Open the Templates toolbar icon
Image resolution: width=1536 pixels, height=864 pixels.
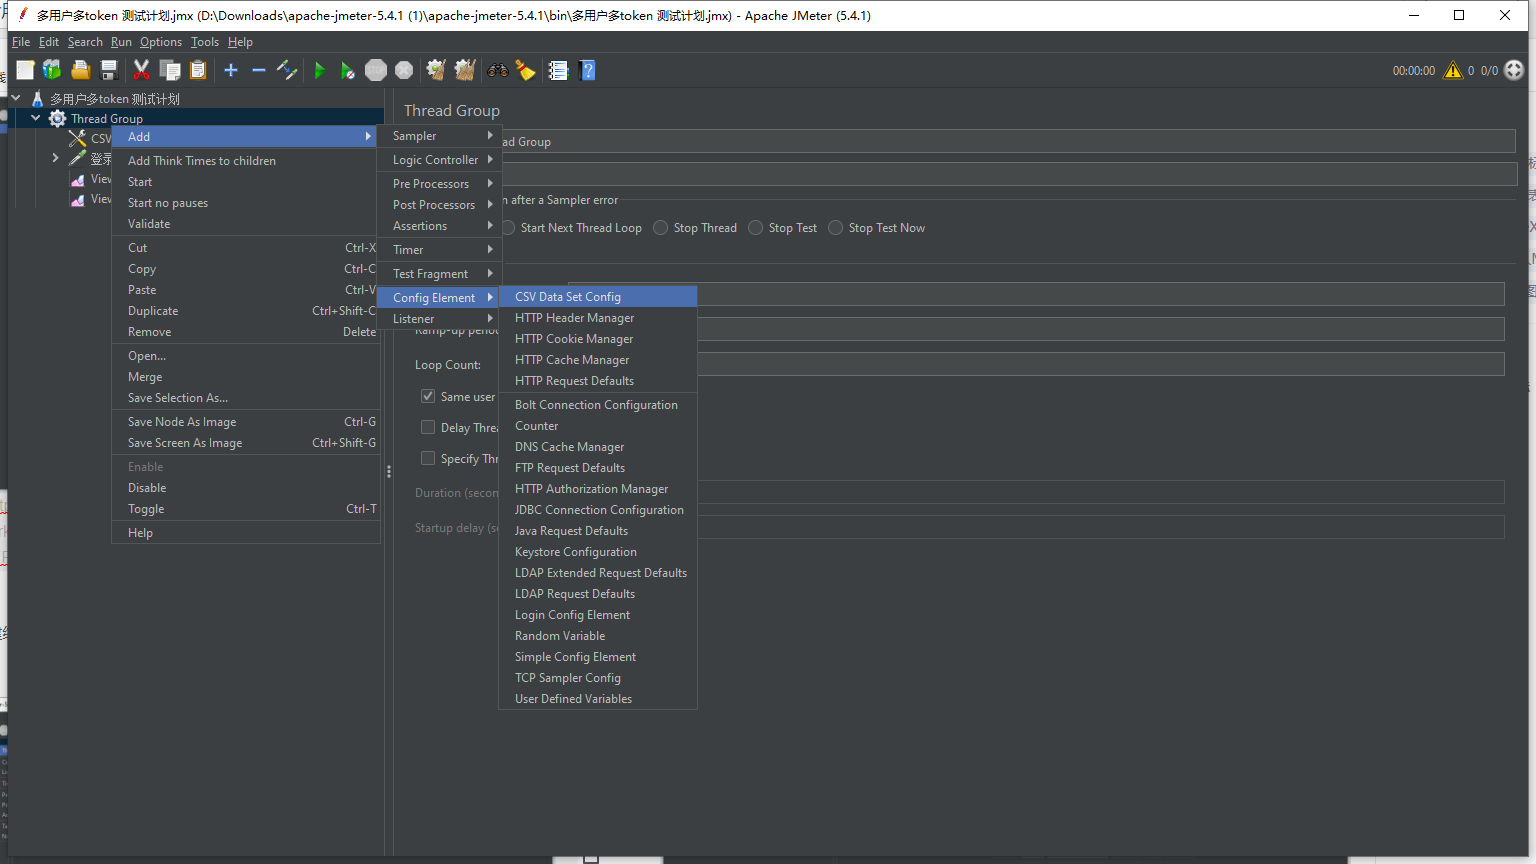pyautogui.click(x=52, y=70)
